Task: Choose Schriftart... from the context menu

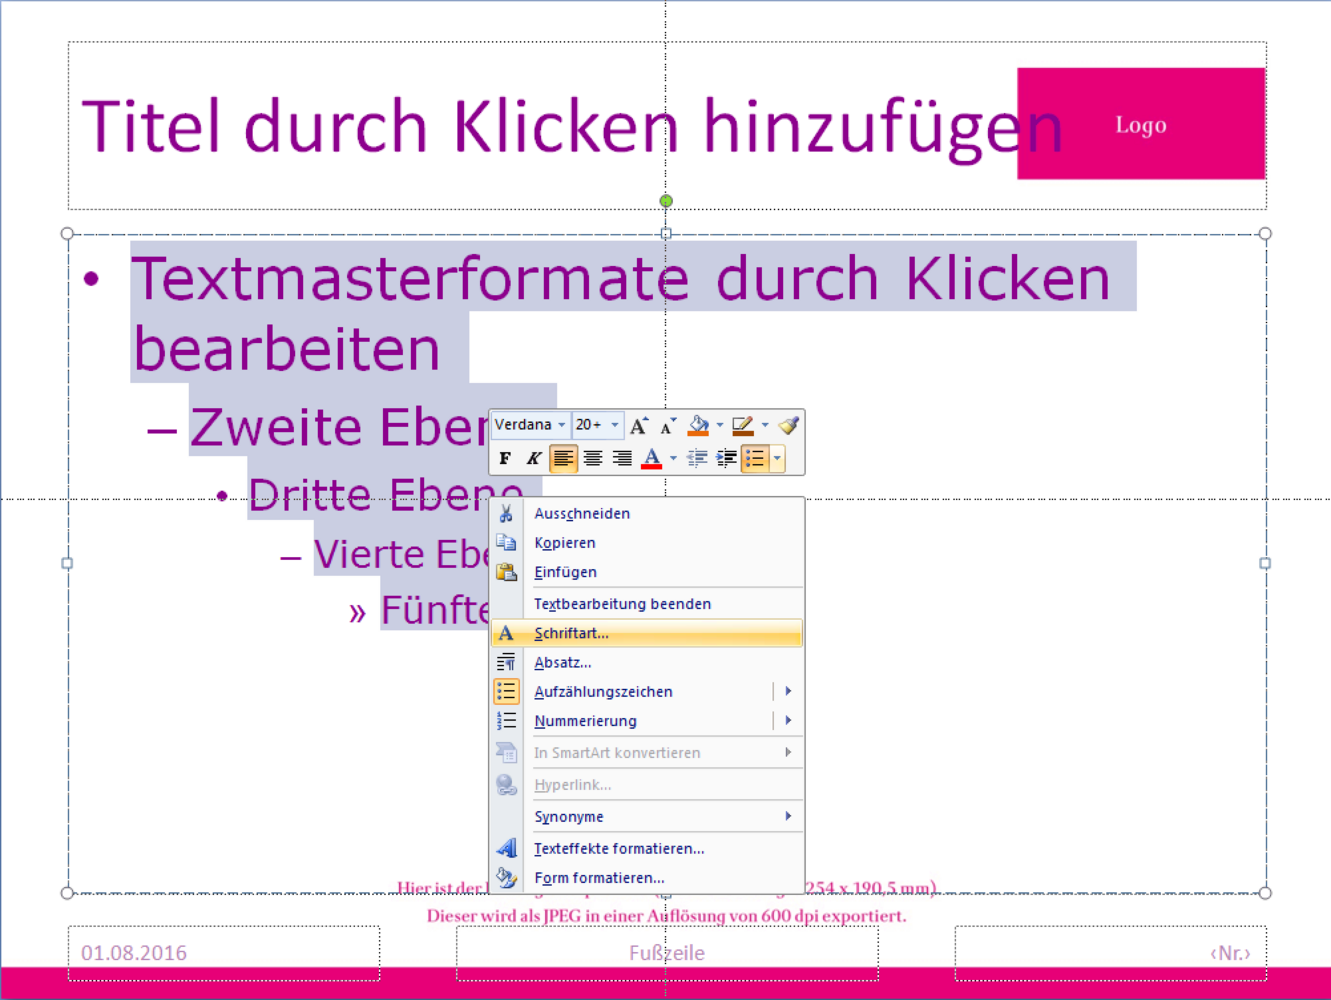Action: pyautogui.click(x=571, y=633)
